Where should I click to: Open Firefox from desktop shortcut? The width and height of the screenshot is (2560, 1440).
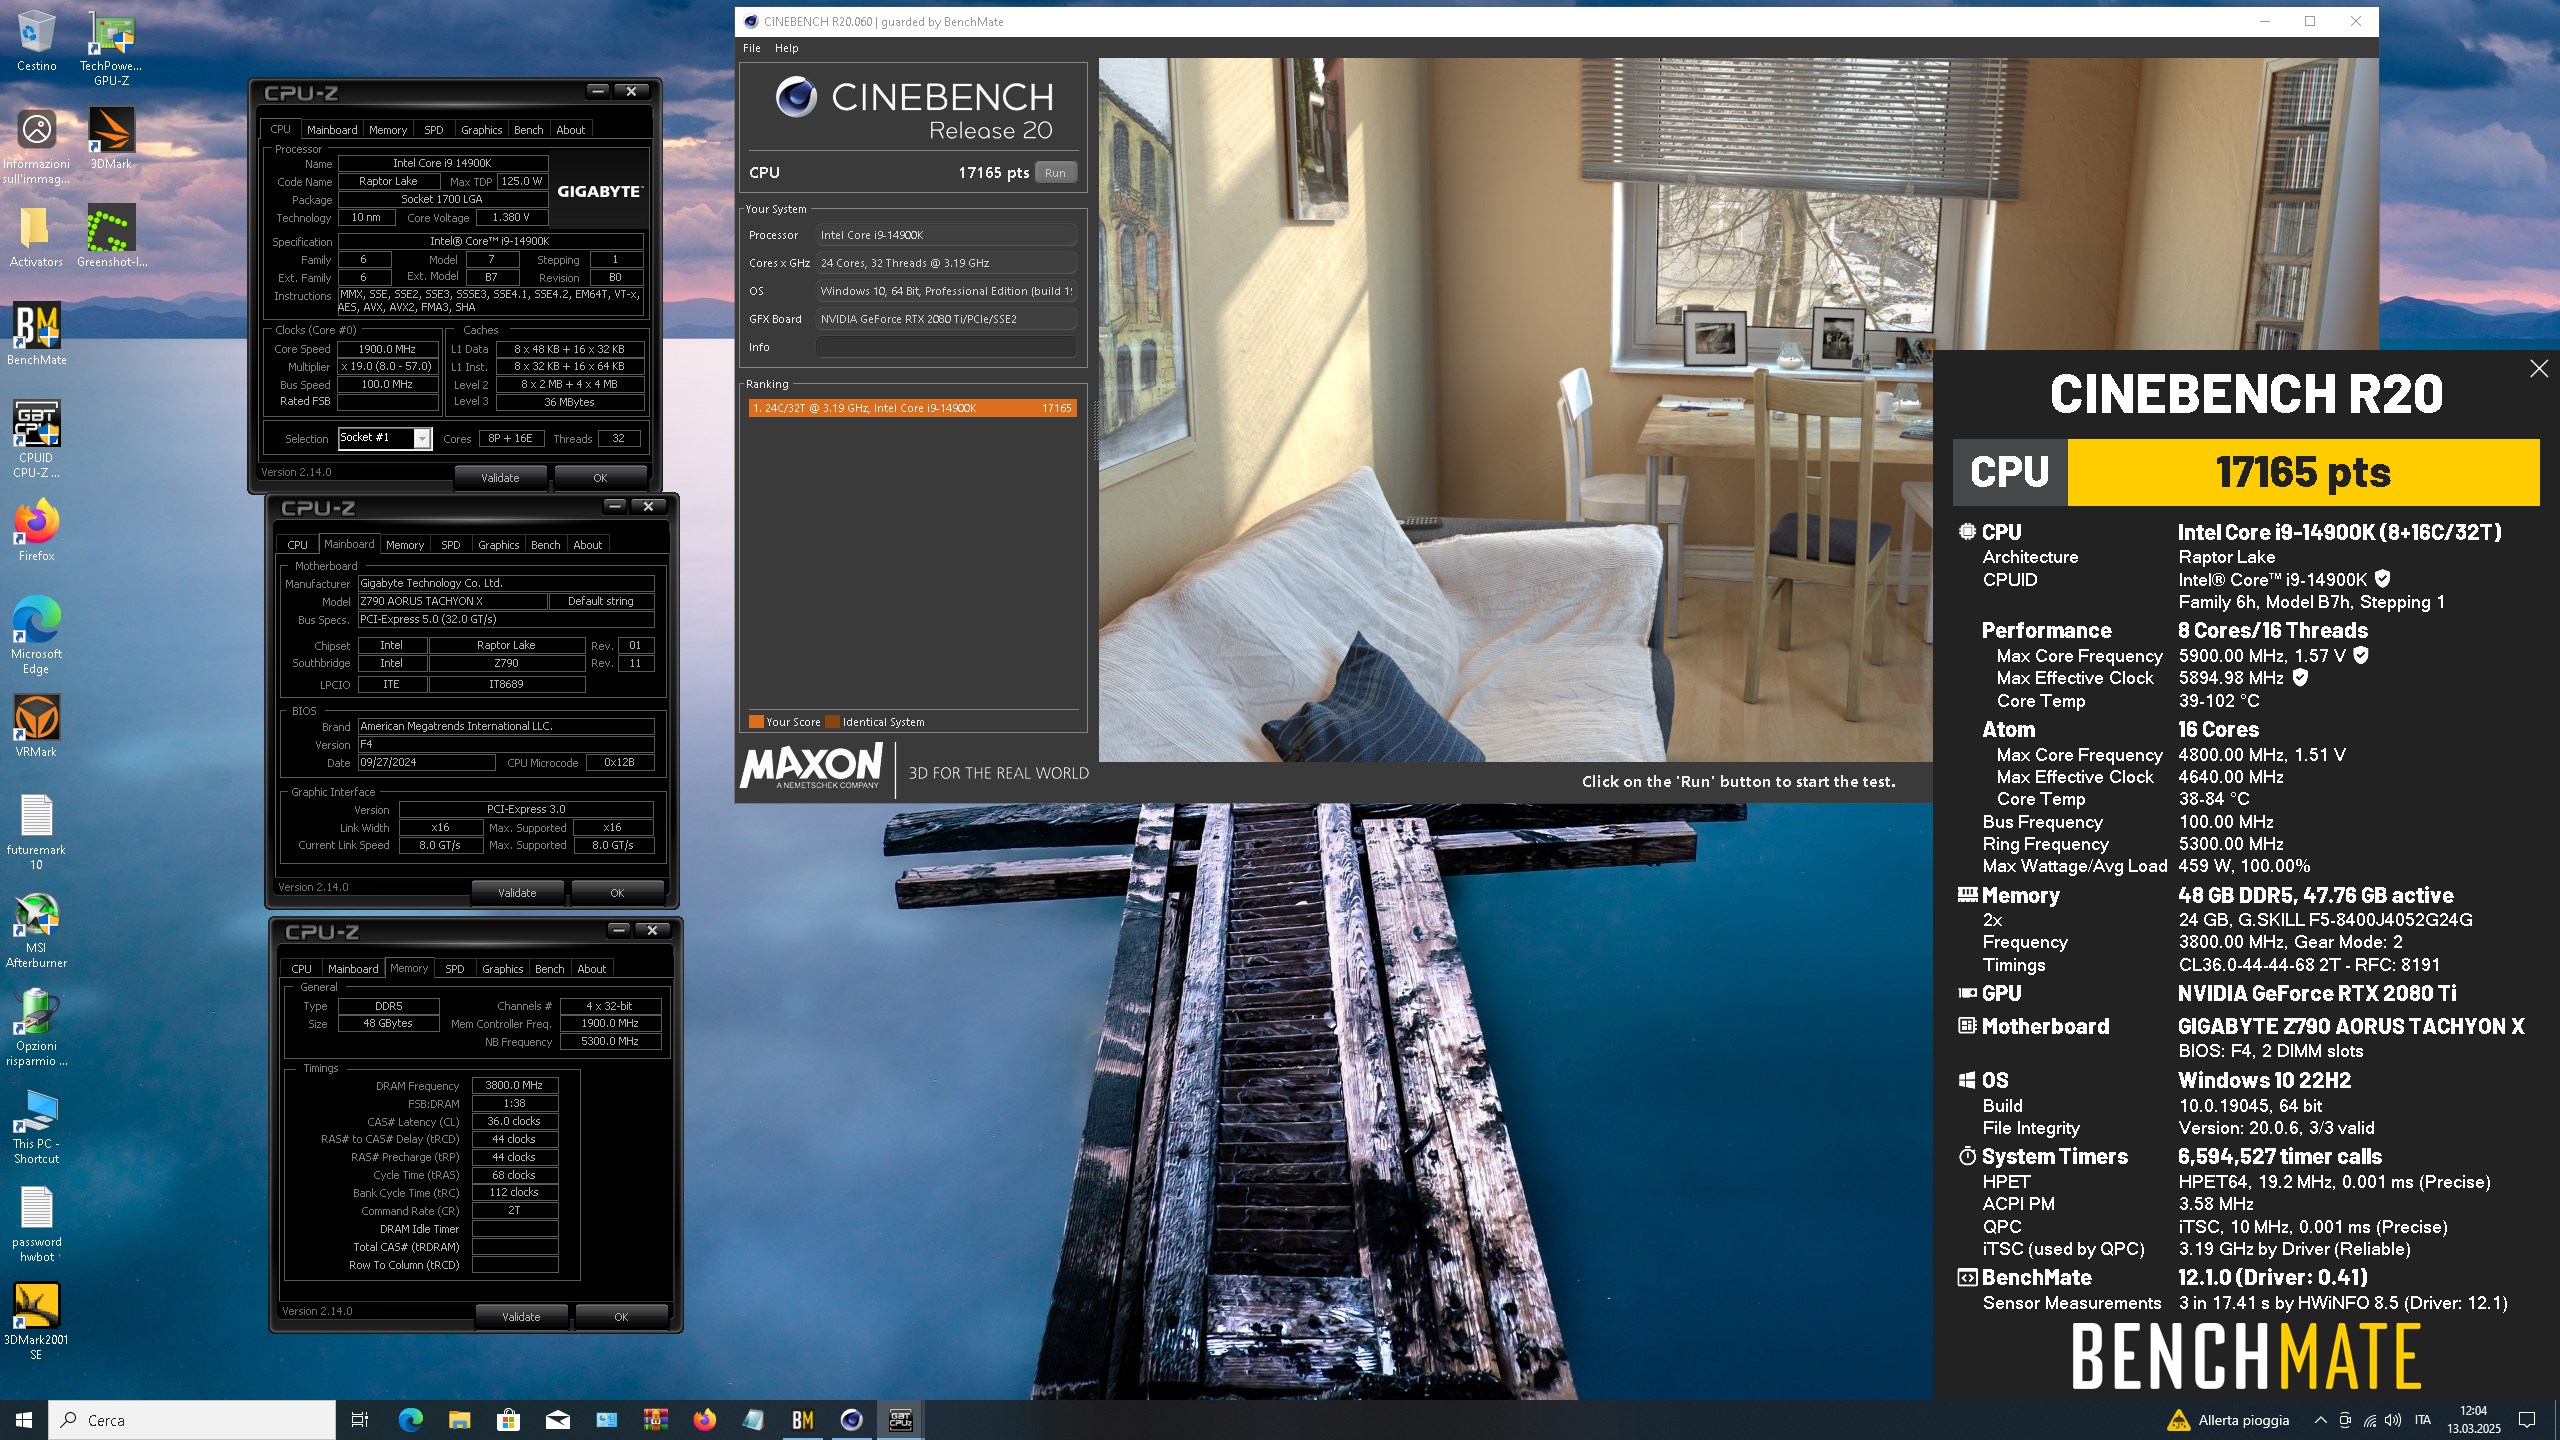(x=36, y=530)
